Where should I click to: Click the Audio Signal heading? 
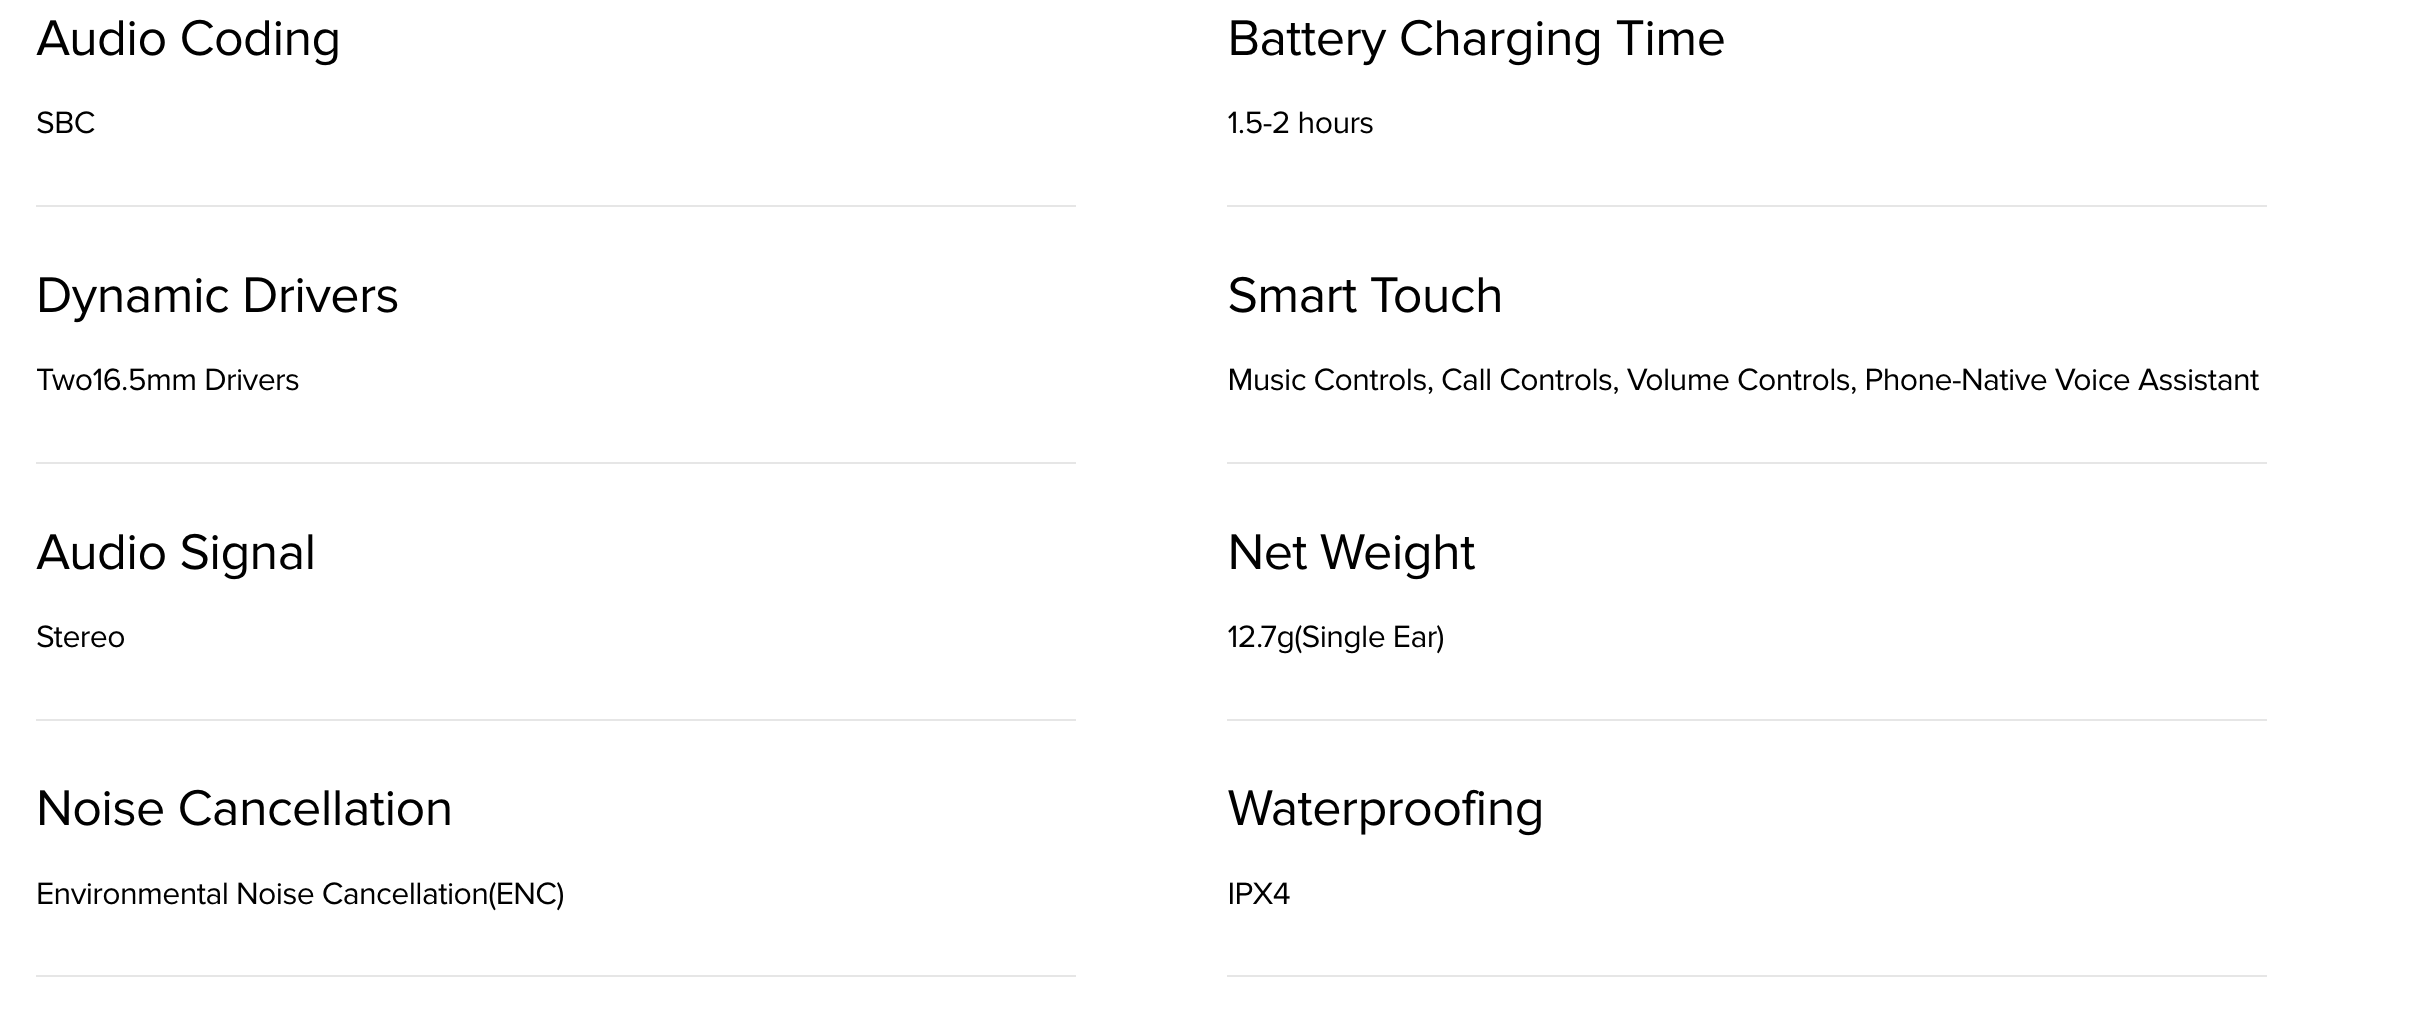pyautogui.click(x=176, y=553)
